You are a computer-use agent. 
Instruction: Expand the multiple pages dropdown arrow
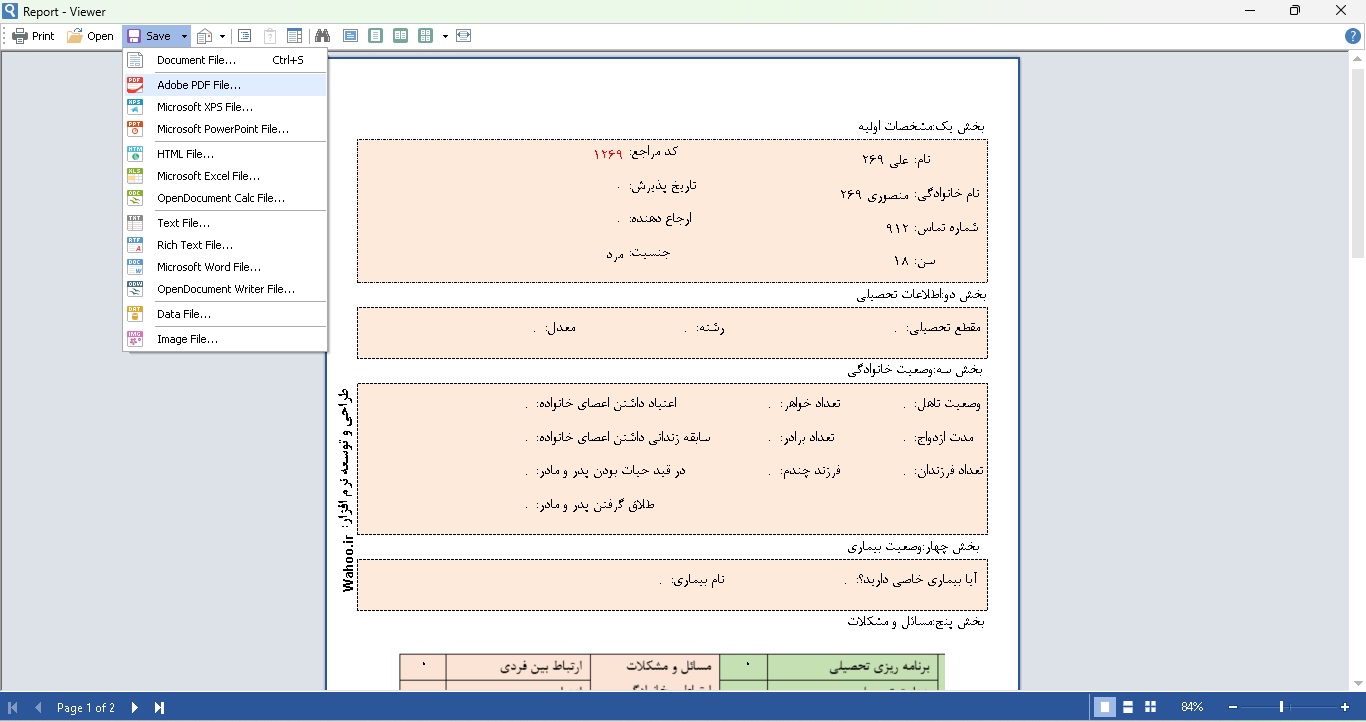(445, 36)
